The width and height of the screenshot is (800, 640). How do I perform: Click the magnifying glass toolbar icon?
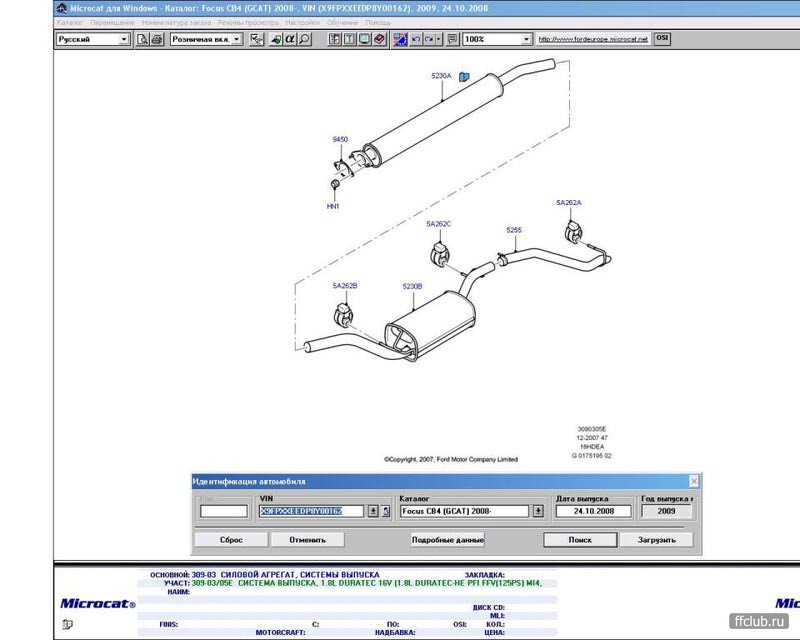click(304, 40)
